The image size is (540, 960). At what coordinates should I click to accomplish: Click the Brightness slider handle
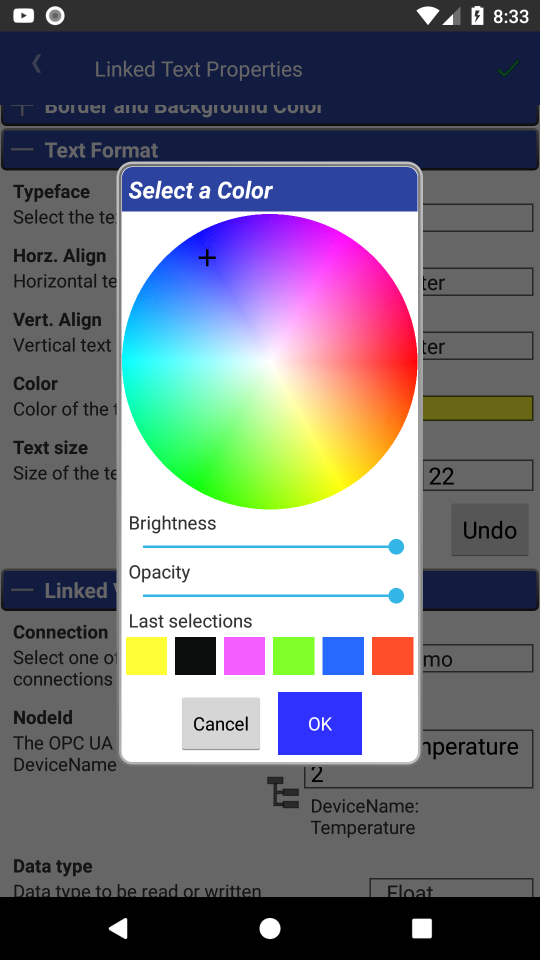coord(396,547)
